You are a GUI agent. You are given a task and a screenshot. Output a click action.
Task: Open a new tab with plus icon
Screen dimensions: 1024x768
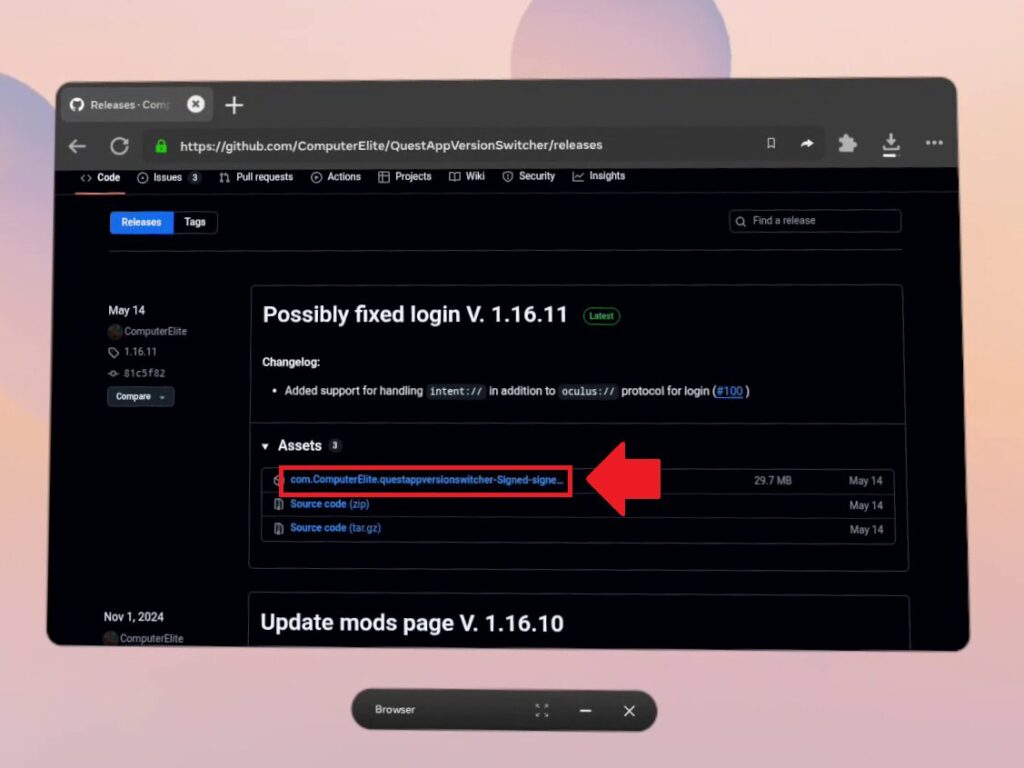pyautogui.click(x=234, y=105)
